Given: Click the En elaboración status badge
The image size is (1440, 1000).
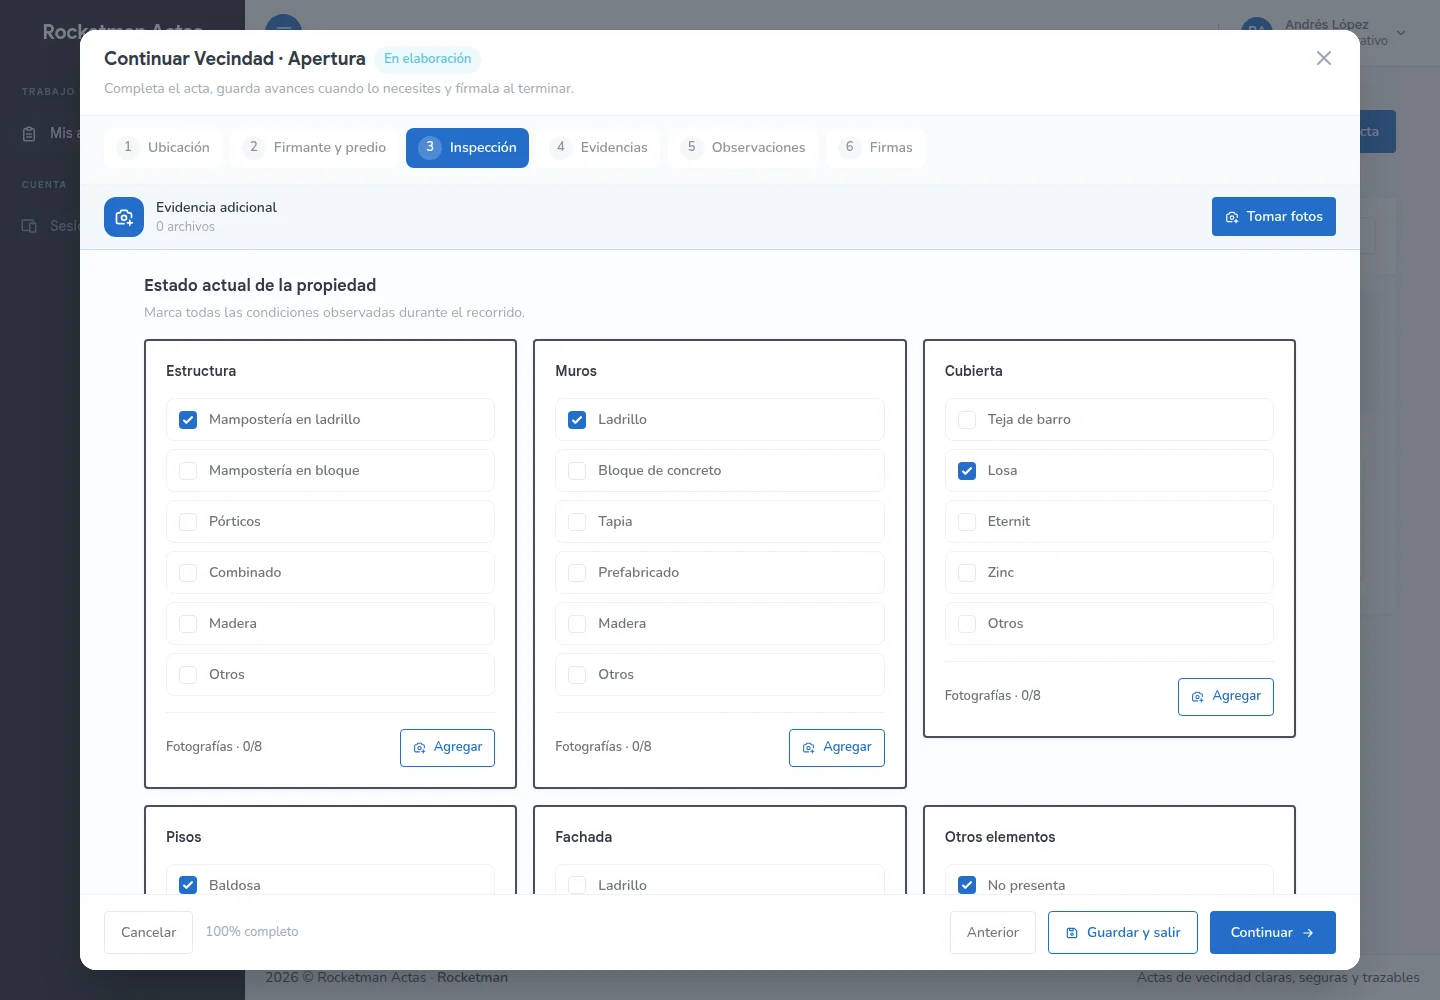Looking at the screenshot, I should (427, 59).
